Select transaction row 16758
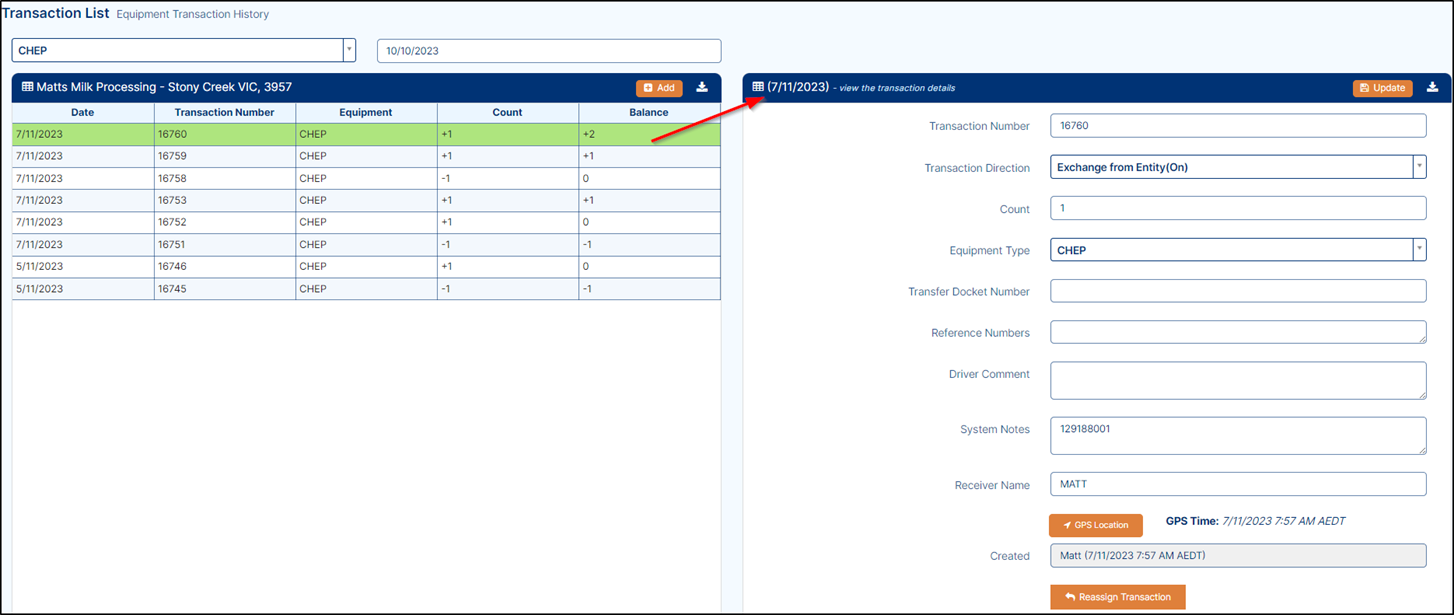Screen dimensions: 1454x615 coord(366,178)
